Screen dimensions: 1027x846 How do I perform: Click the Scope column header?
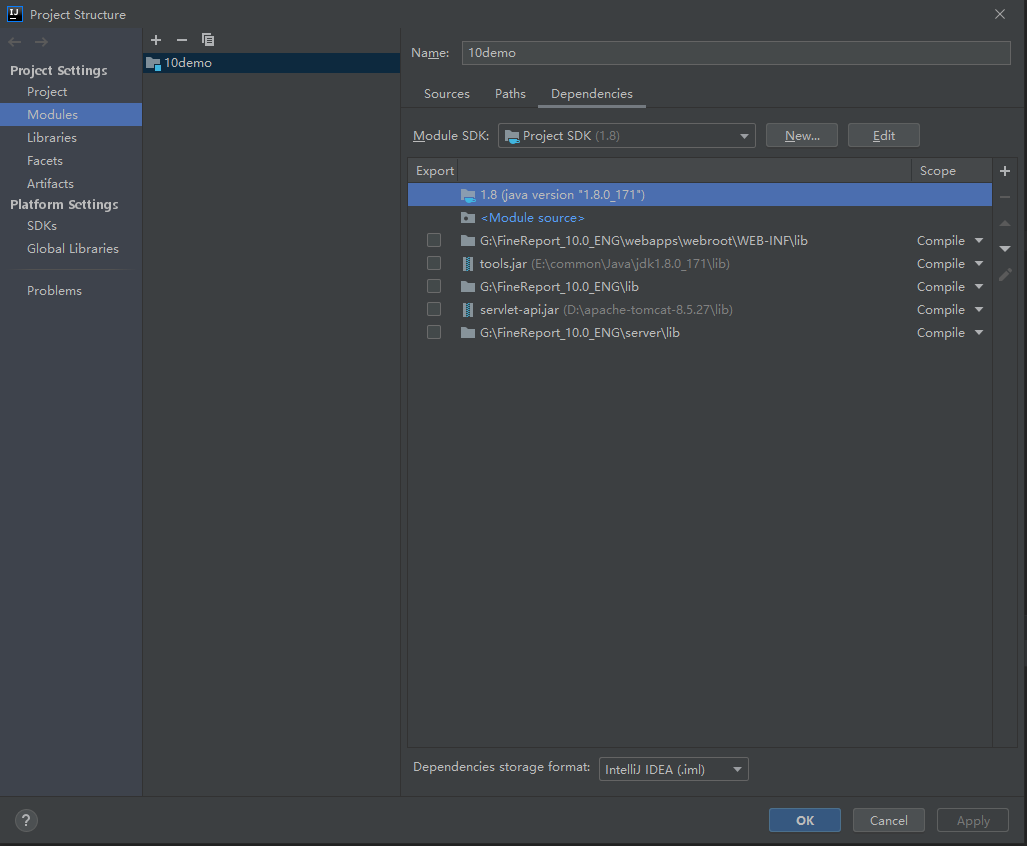[951, 171]
